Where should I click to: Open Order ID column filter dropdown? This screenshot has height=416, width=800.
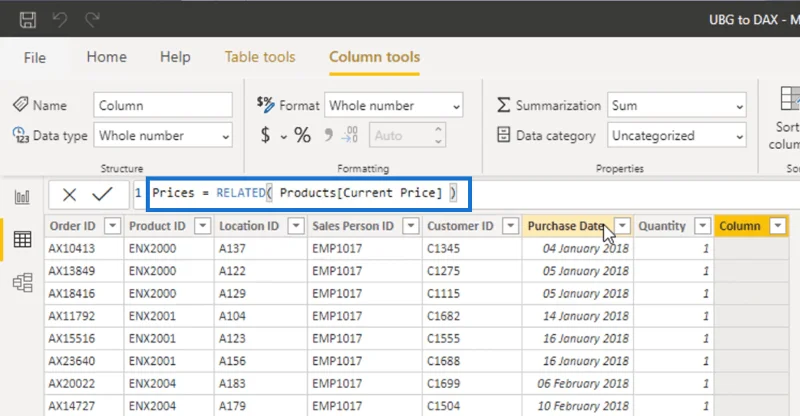pyautogui.click(x=112, y=226)
